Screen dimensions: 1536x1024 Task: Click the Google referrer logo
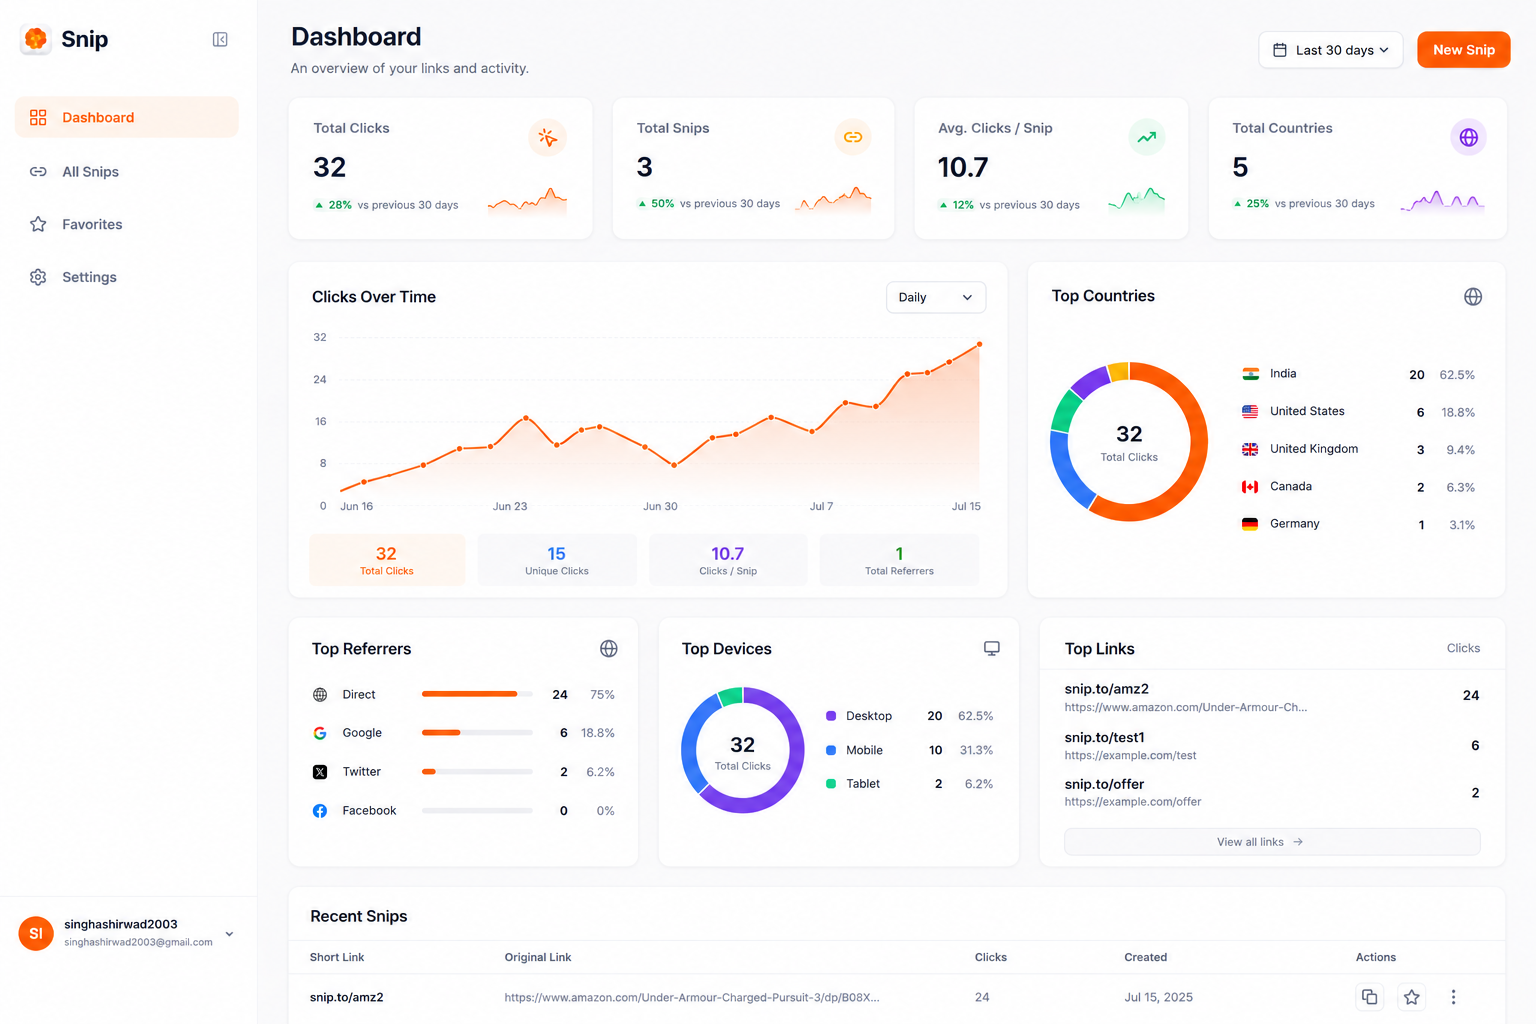point(320,733)
